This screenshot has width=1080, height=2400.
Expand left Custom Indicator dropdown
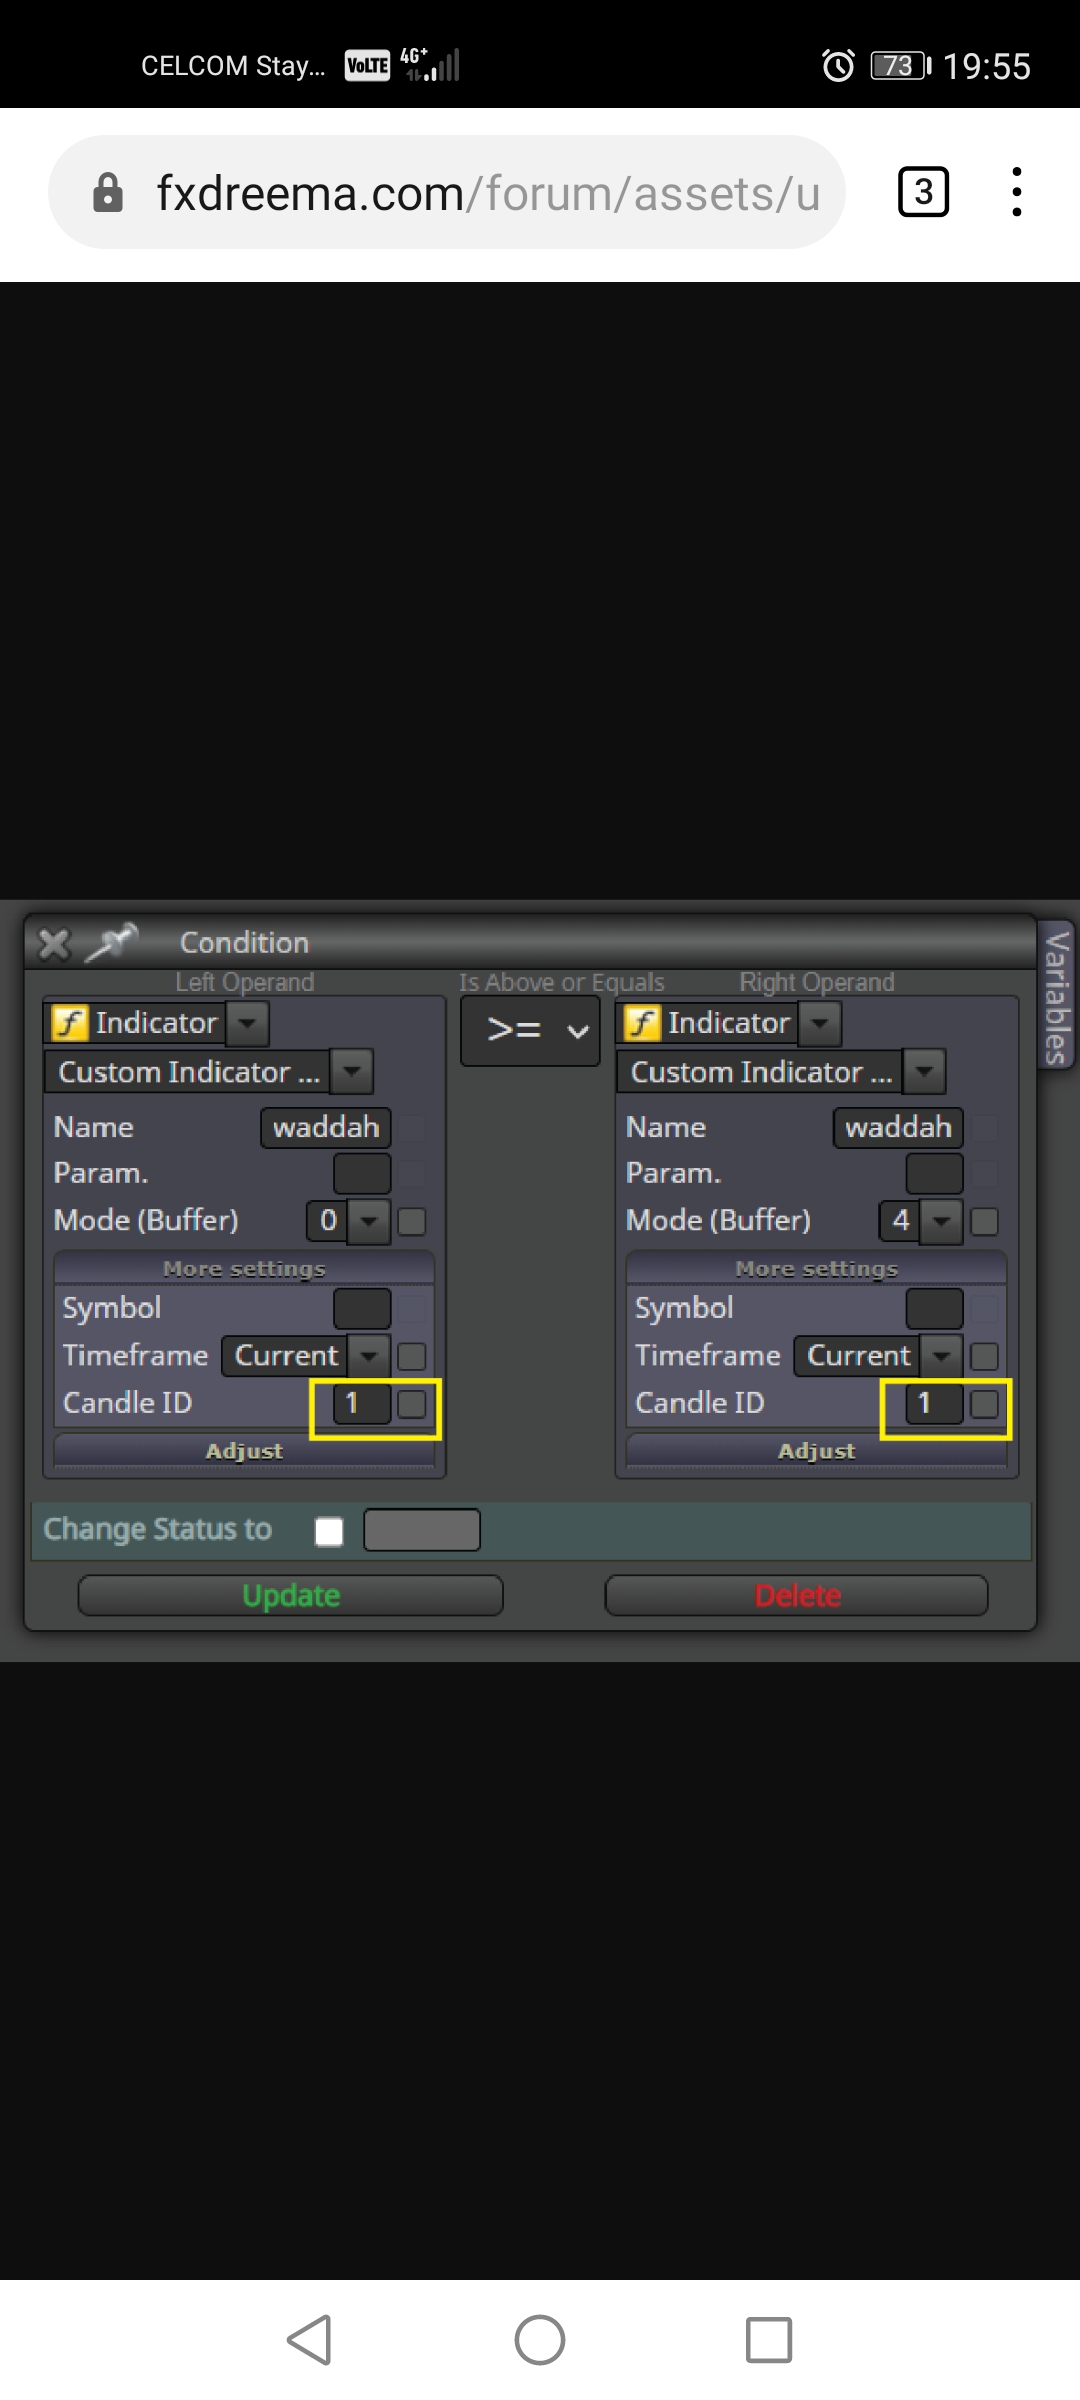pyautogui.click(x=352, y=1072)
